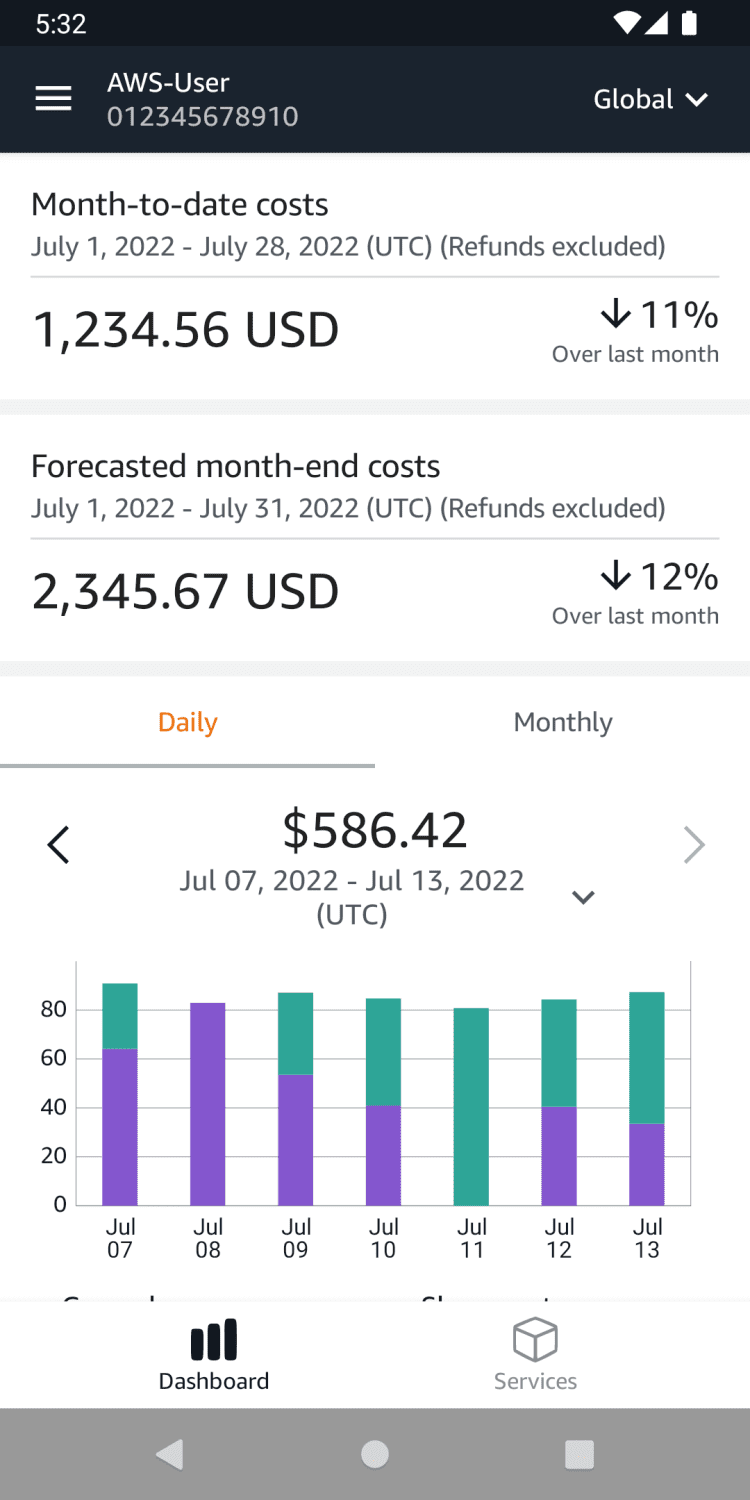Screen dimensions: 750x1500
Task: Open the Month-to-date costs card
Action: 375,276
